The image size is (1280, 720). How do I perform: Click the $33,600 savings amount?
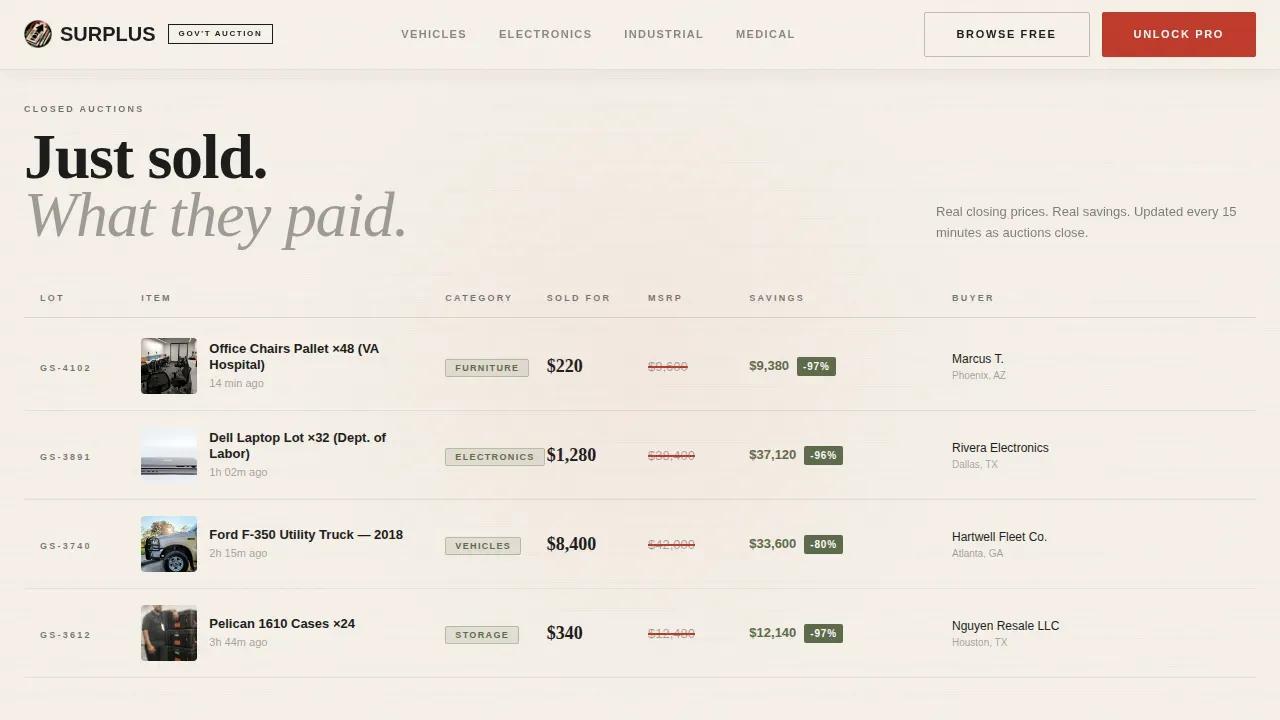(773, 544)
